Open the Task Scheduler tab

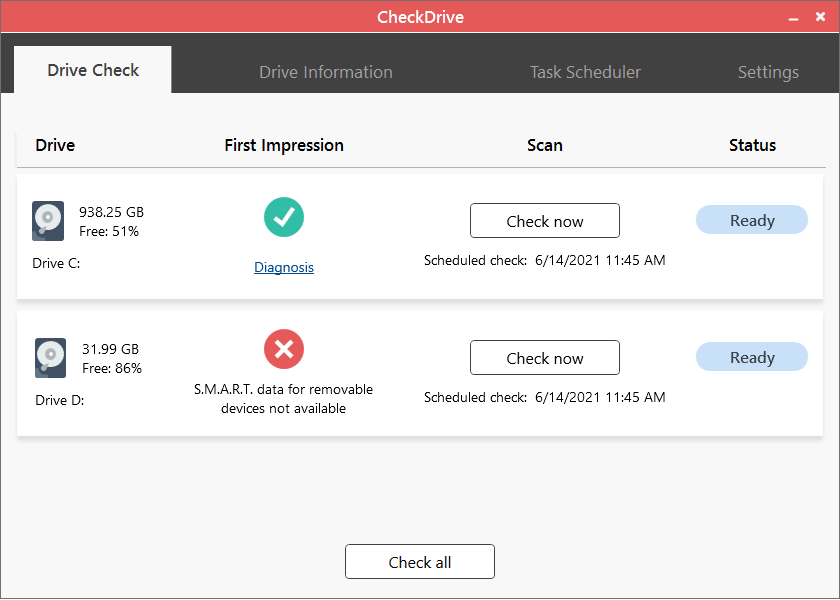(585, 72)
